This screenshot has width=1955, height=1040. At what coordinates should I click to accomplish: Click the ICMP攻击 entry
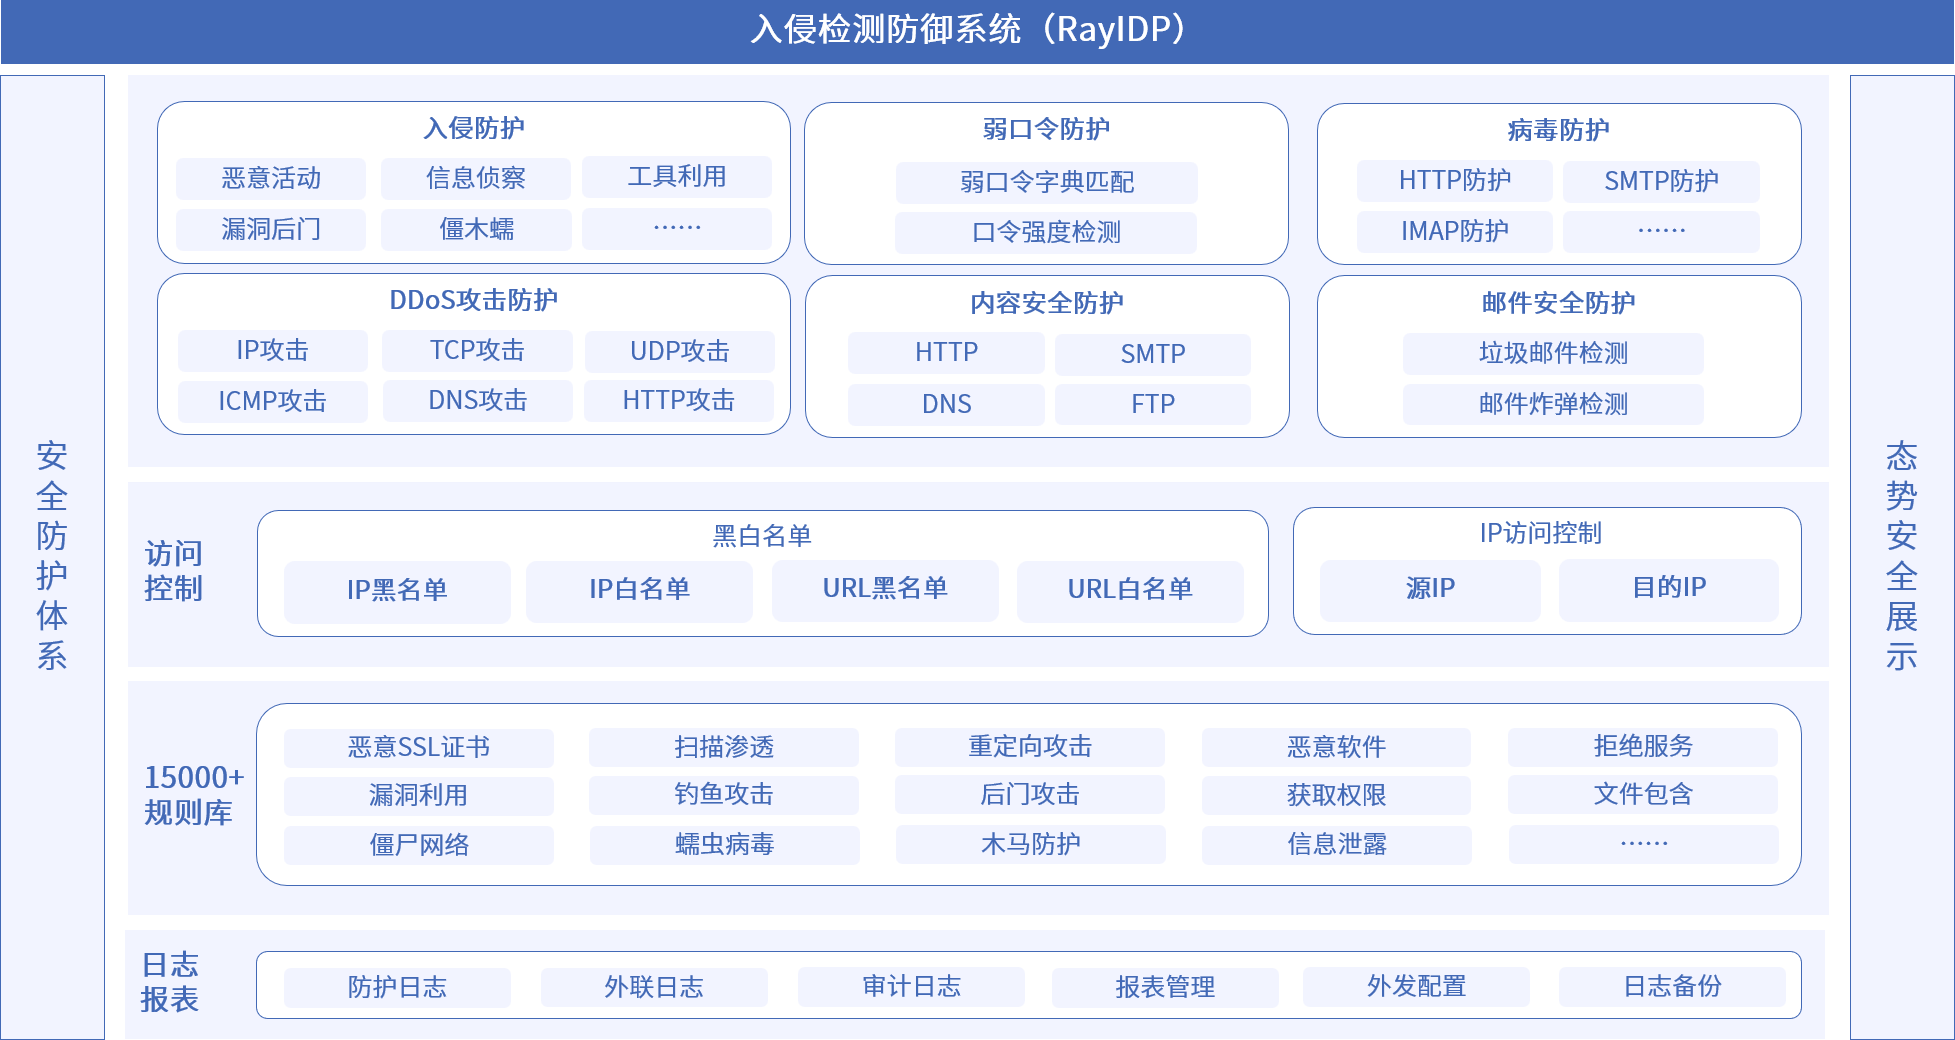point(272,400)
